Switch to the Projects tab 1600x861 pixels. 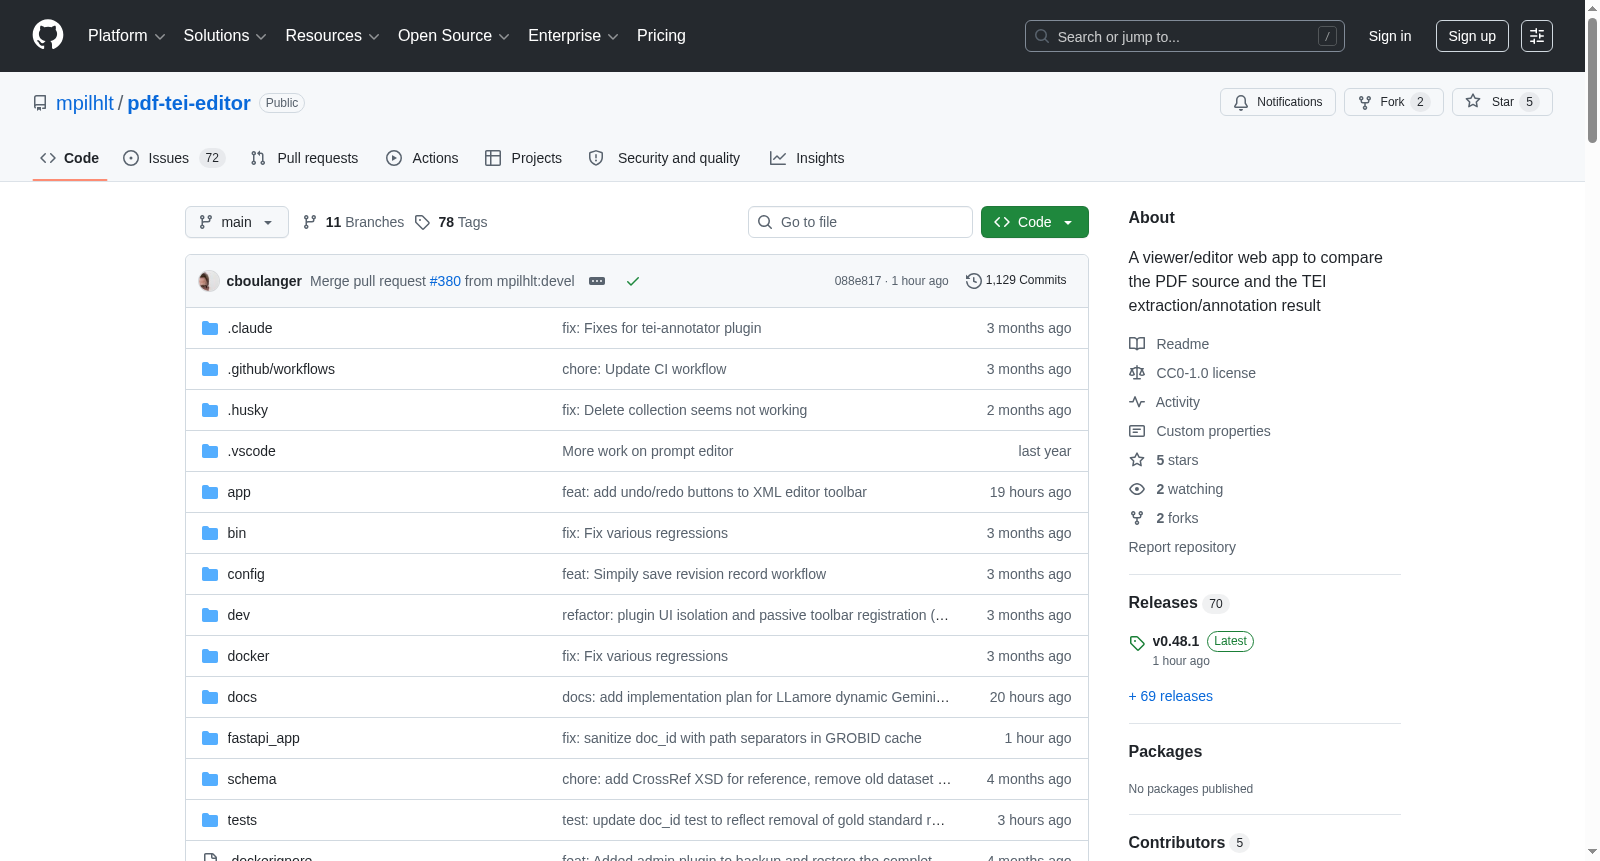click(x=523, y=158)
